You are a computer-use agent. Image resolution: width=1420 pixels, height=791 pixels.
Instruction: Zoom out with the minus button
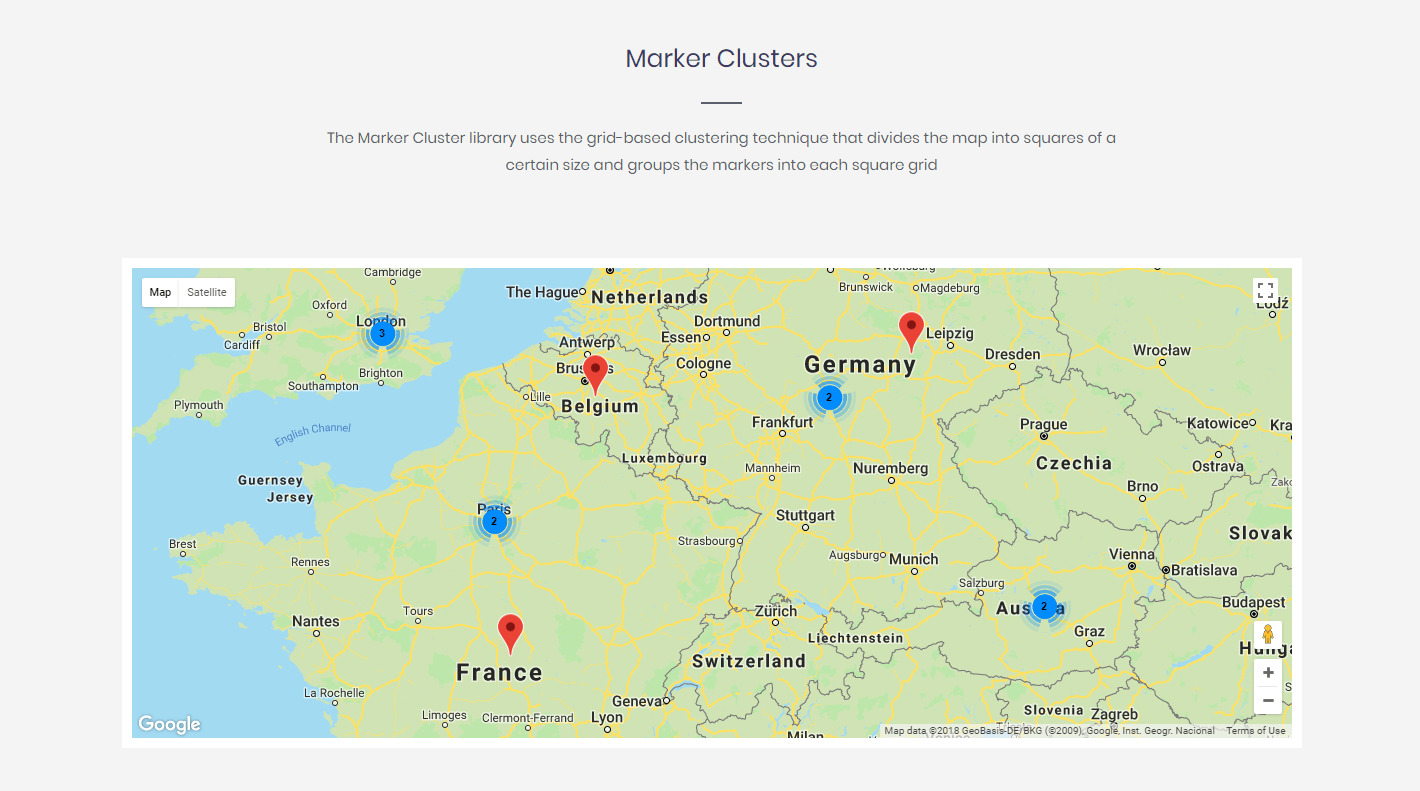click(1268, 701)
